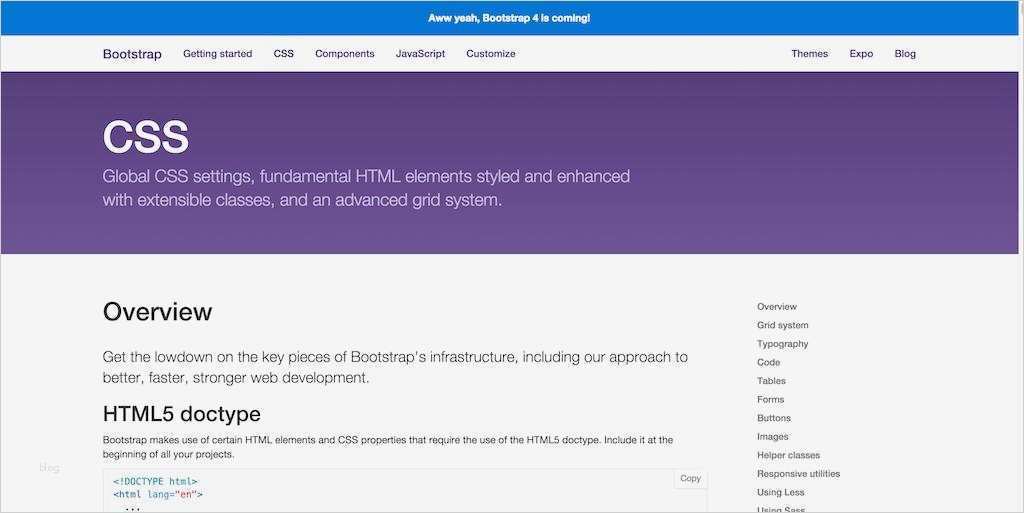Image resolution: width=1024 pixels, height=513 pixels.
Task: Select the CSS navigation item
Action: 284,54
